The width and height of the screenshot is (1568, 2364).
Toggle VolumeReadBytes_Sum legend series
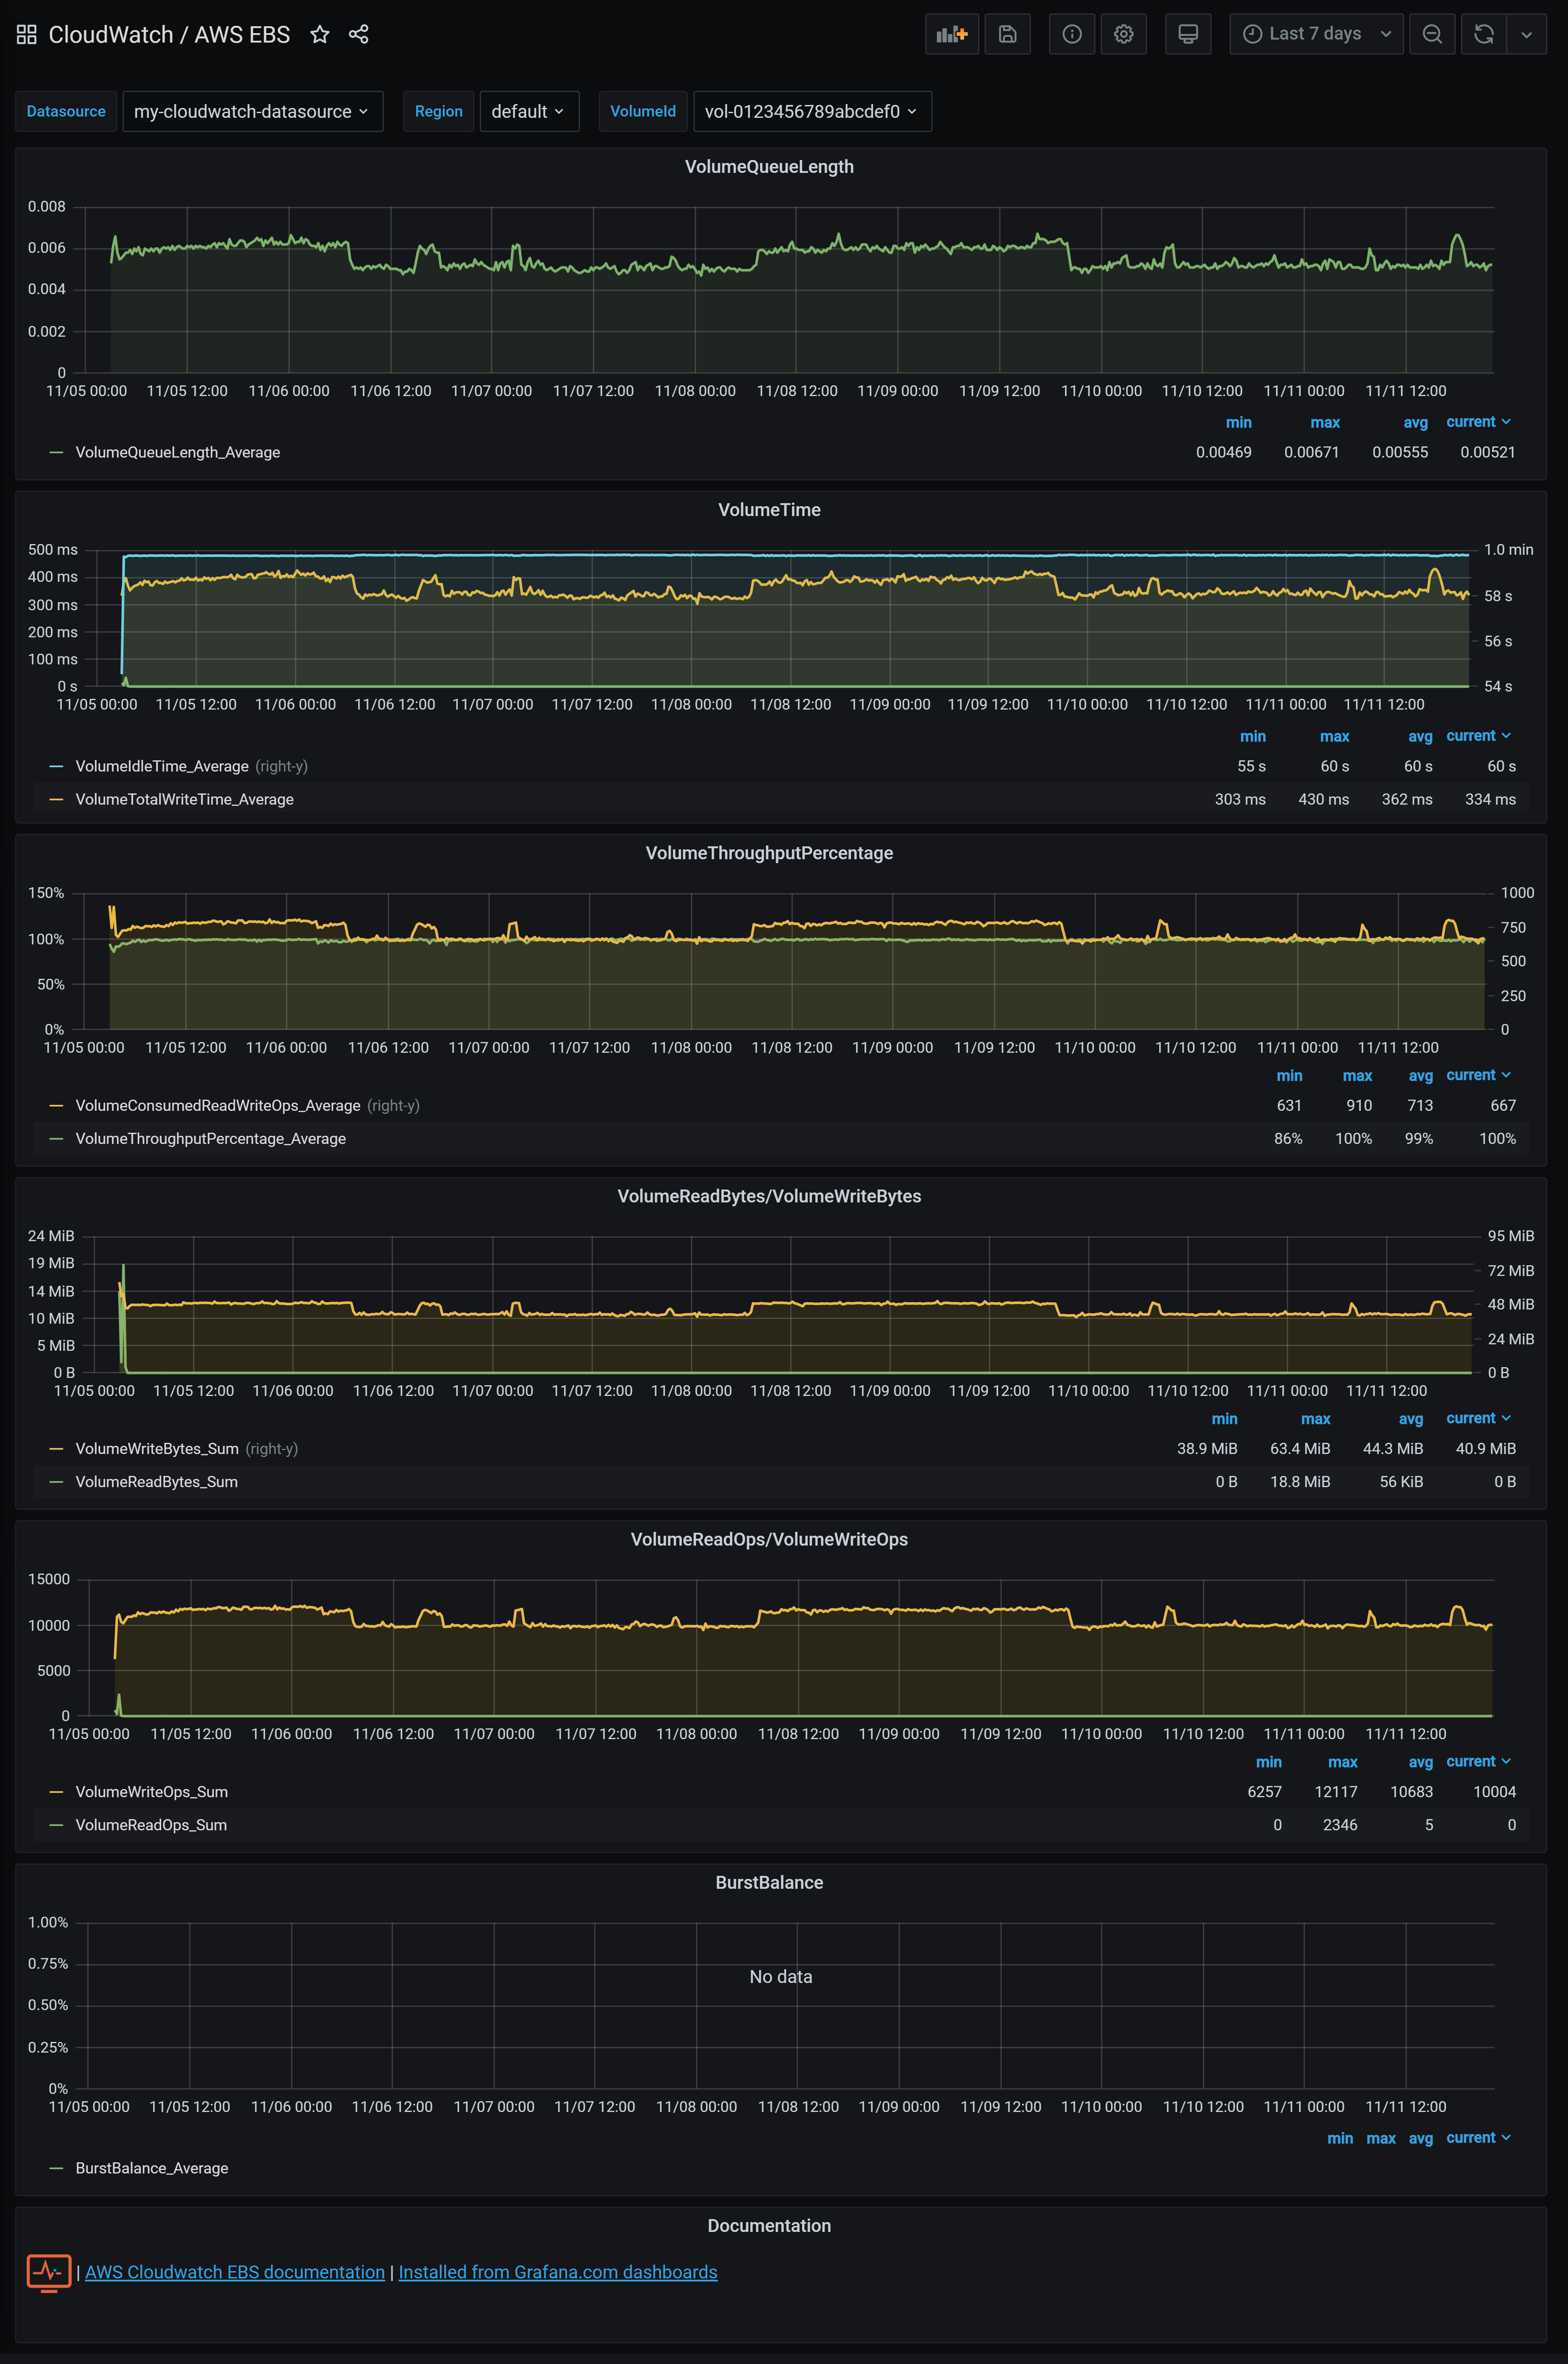click(156, 1481)
